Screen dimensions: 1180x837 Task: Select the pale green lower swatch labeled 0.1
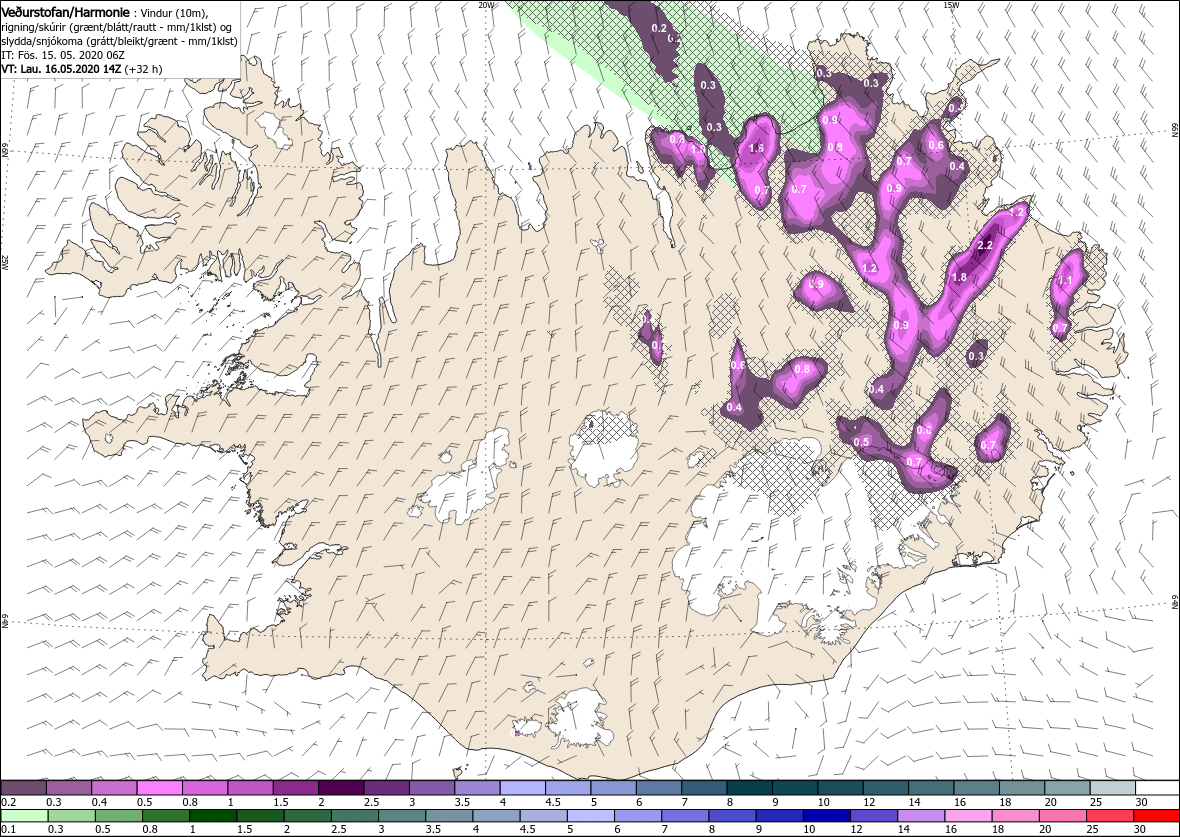click(x=23, y=816)
